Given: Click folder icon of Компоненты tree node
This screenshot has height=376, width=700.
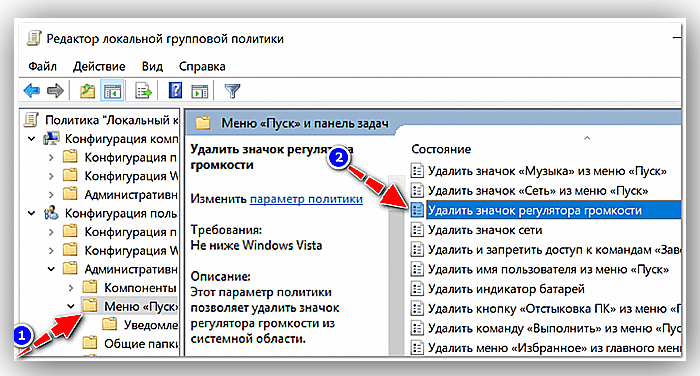Looking at the screenshot, I should point(90,287).
